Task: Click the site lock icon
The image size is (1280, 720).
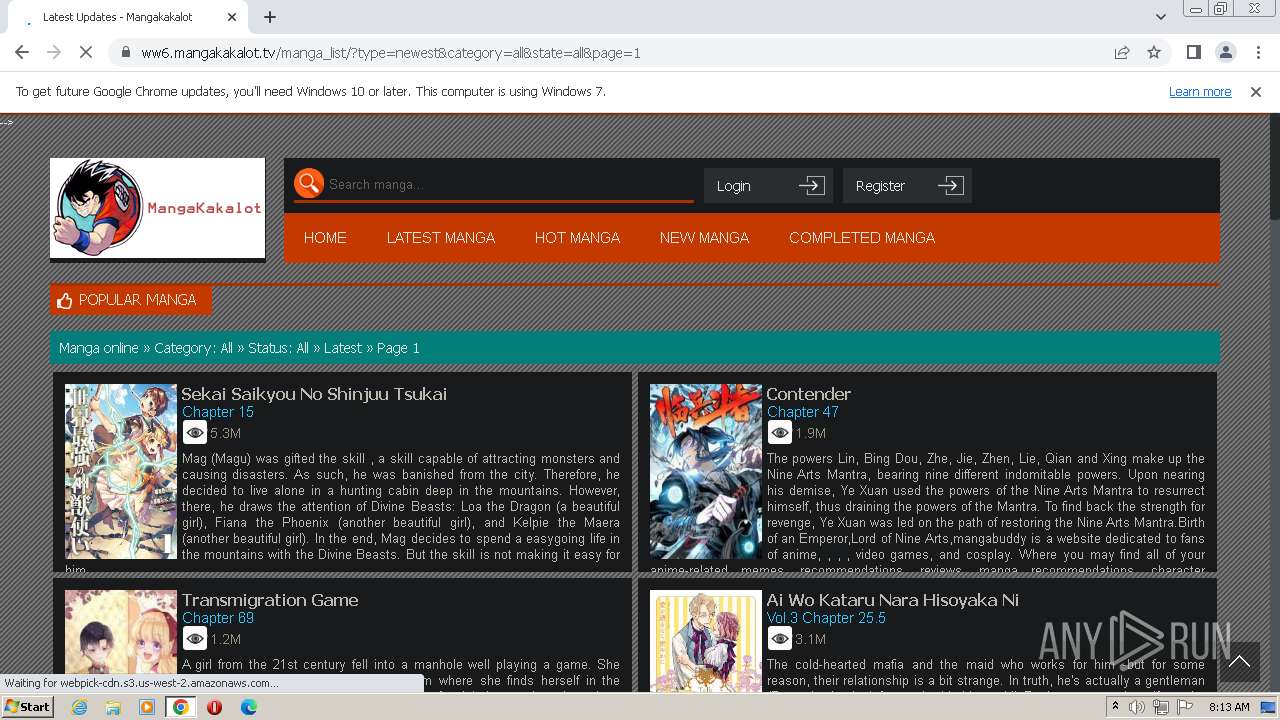Action: point(125,52)
